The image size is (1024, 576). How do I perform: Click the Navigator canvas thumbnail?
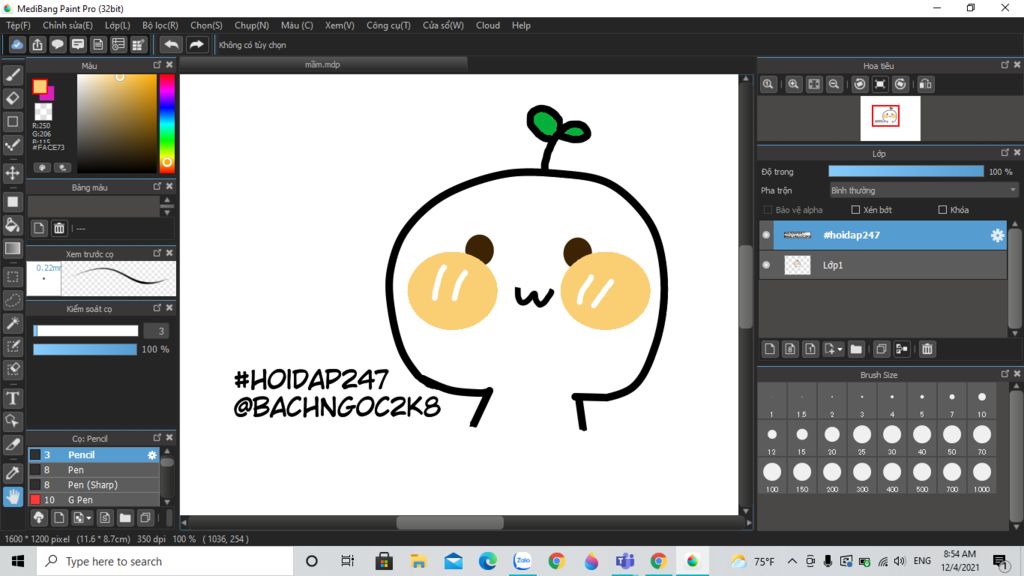pyautogui.click(x=890, y=118)
